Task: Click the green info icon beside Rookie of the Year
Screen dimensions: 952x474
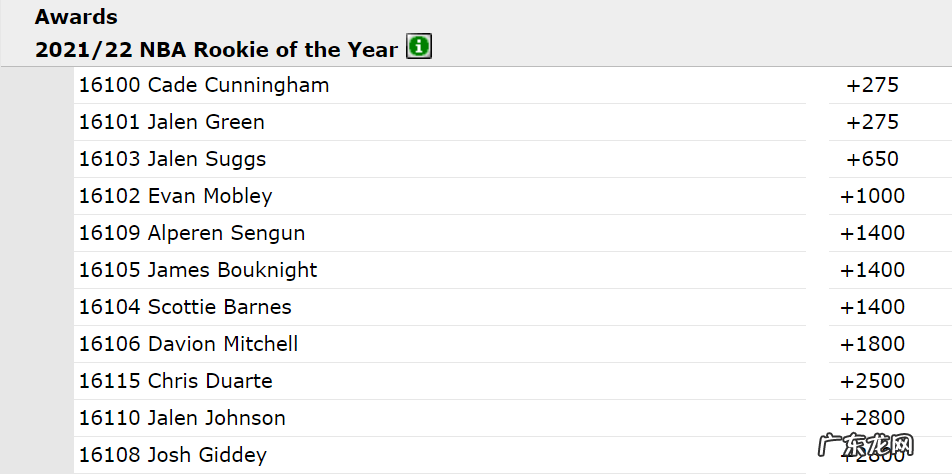Action: tap(419, 47)
